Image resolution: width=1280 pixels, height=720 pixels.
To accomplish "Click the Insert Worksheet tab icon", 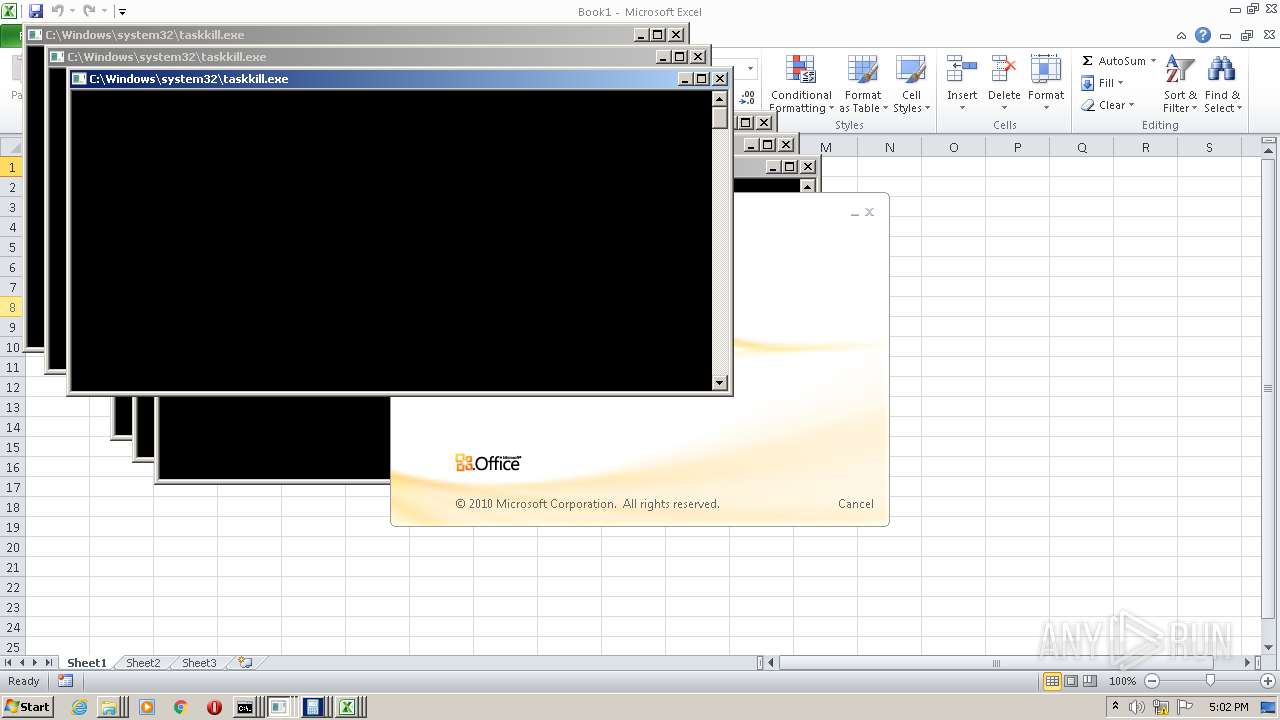I will point(245,662).
